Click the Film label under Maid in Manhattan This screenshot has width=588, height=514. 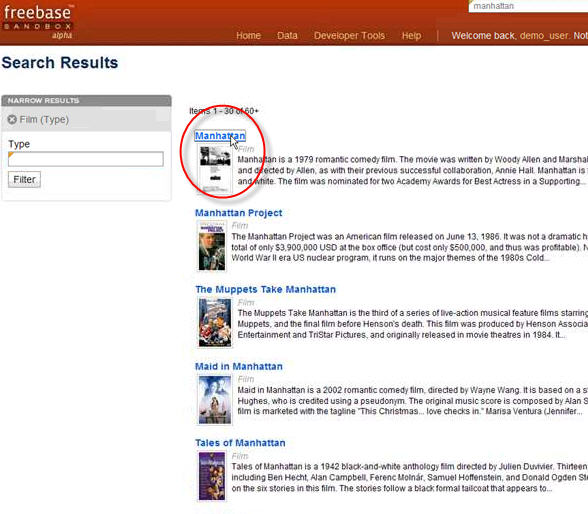click(x=246, y=379)
